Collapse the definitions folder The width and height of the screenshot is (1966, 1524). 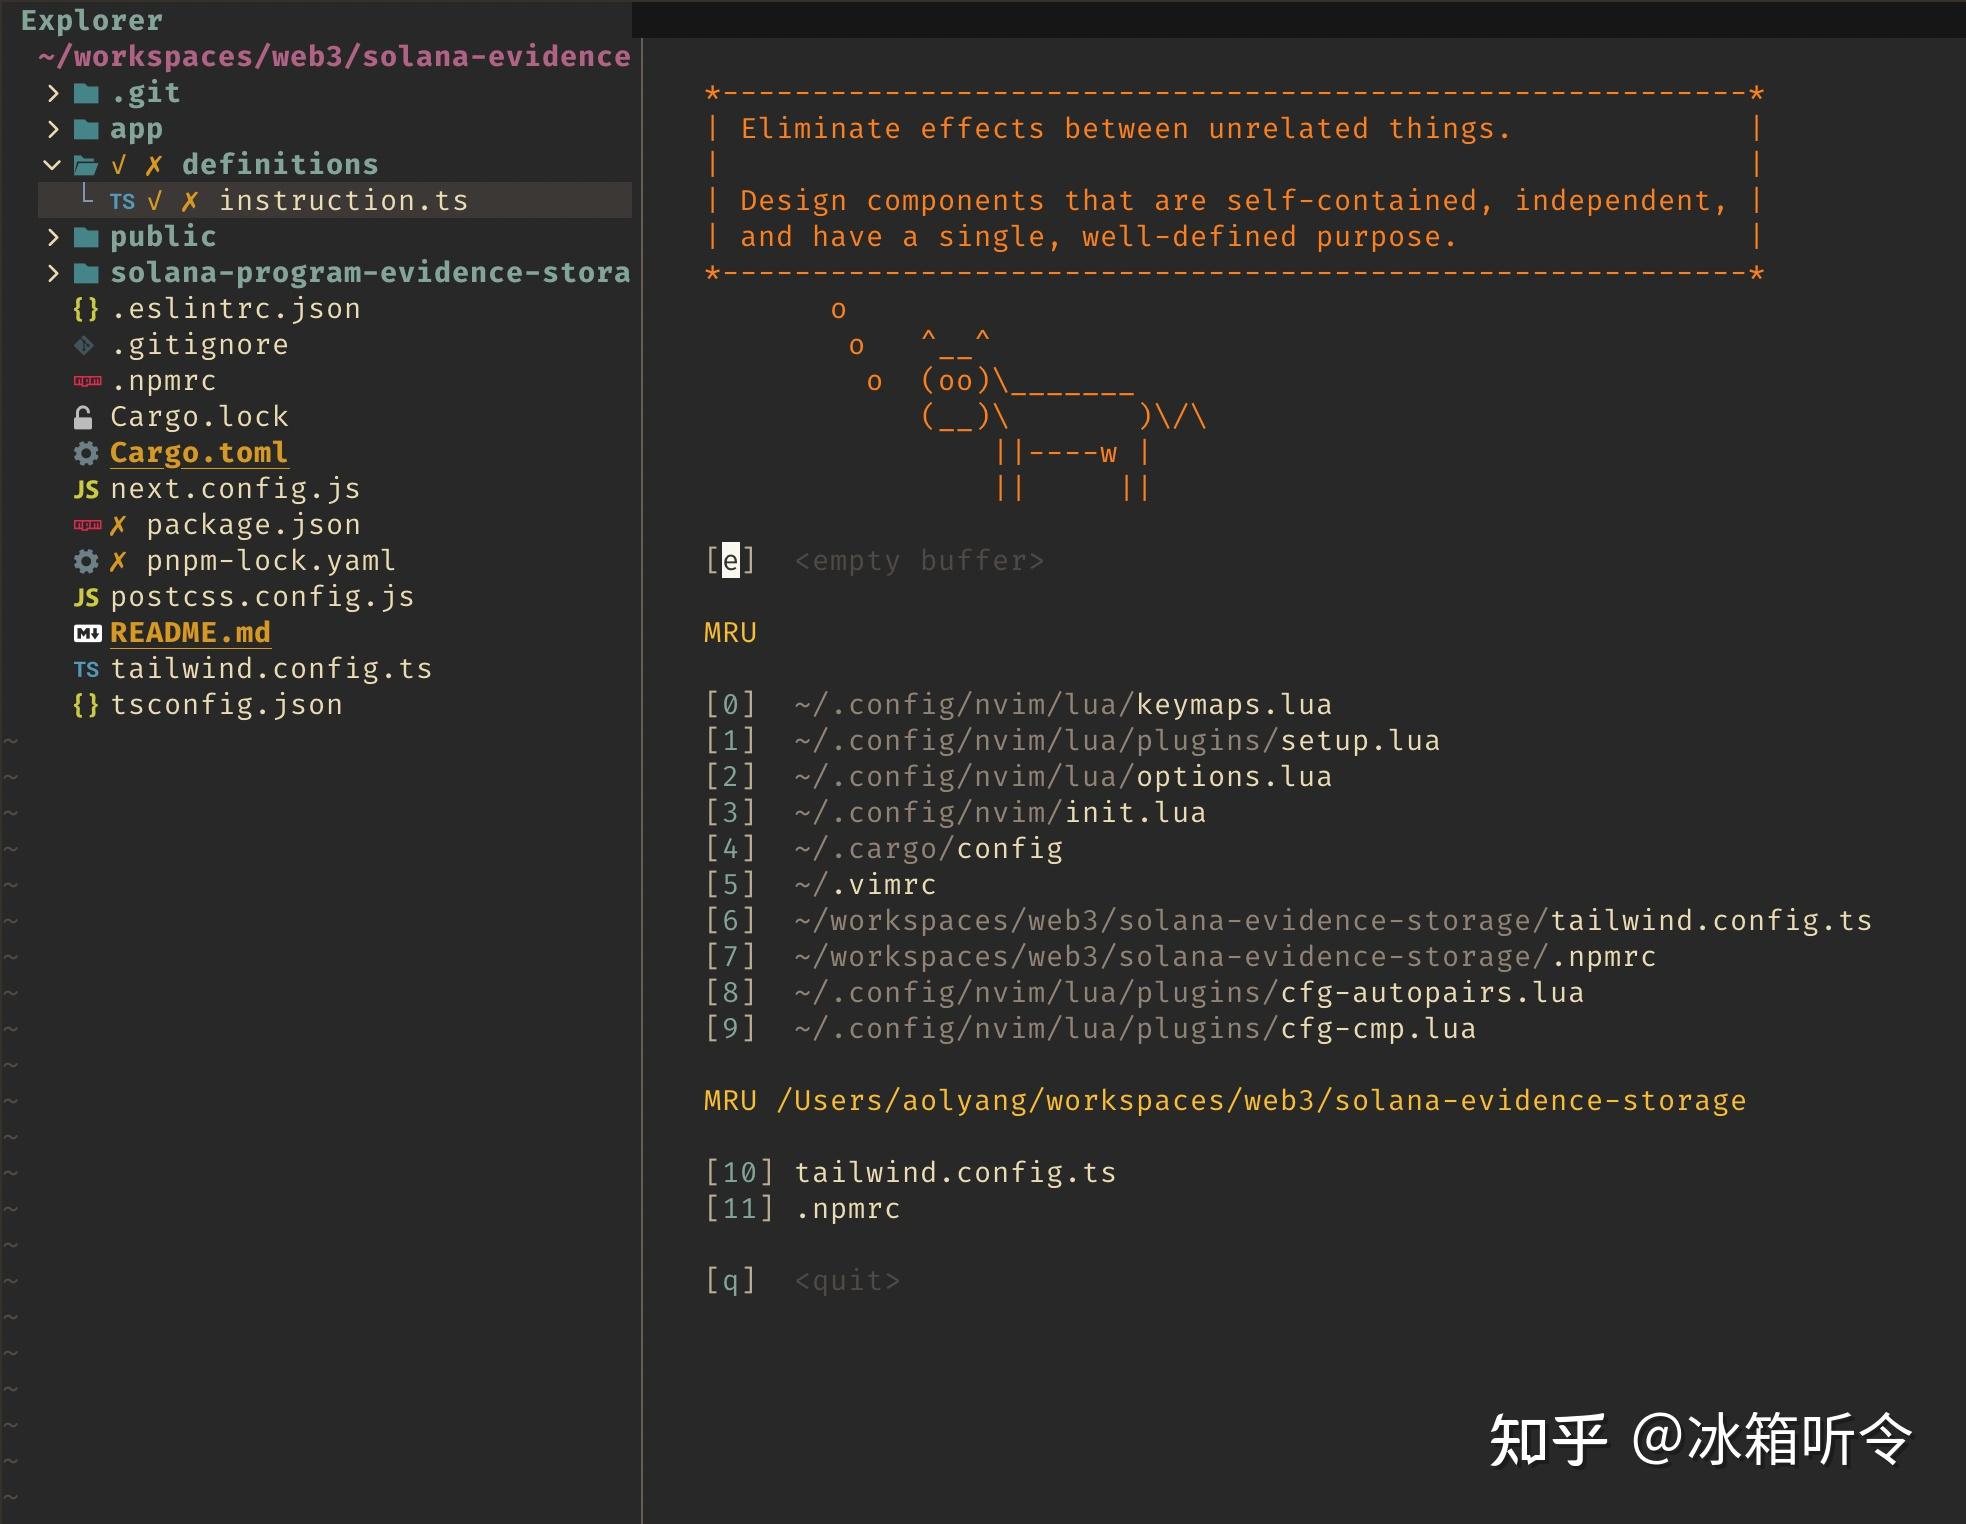click(50, 164)
